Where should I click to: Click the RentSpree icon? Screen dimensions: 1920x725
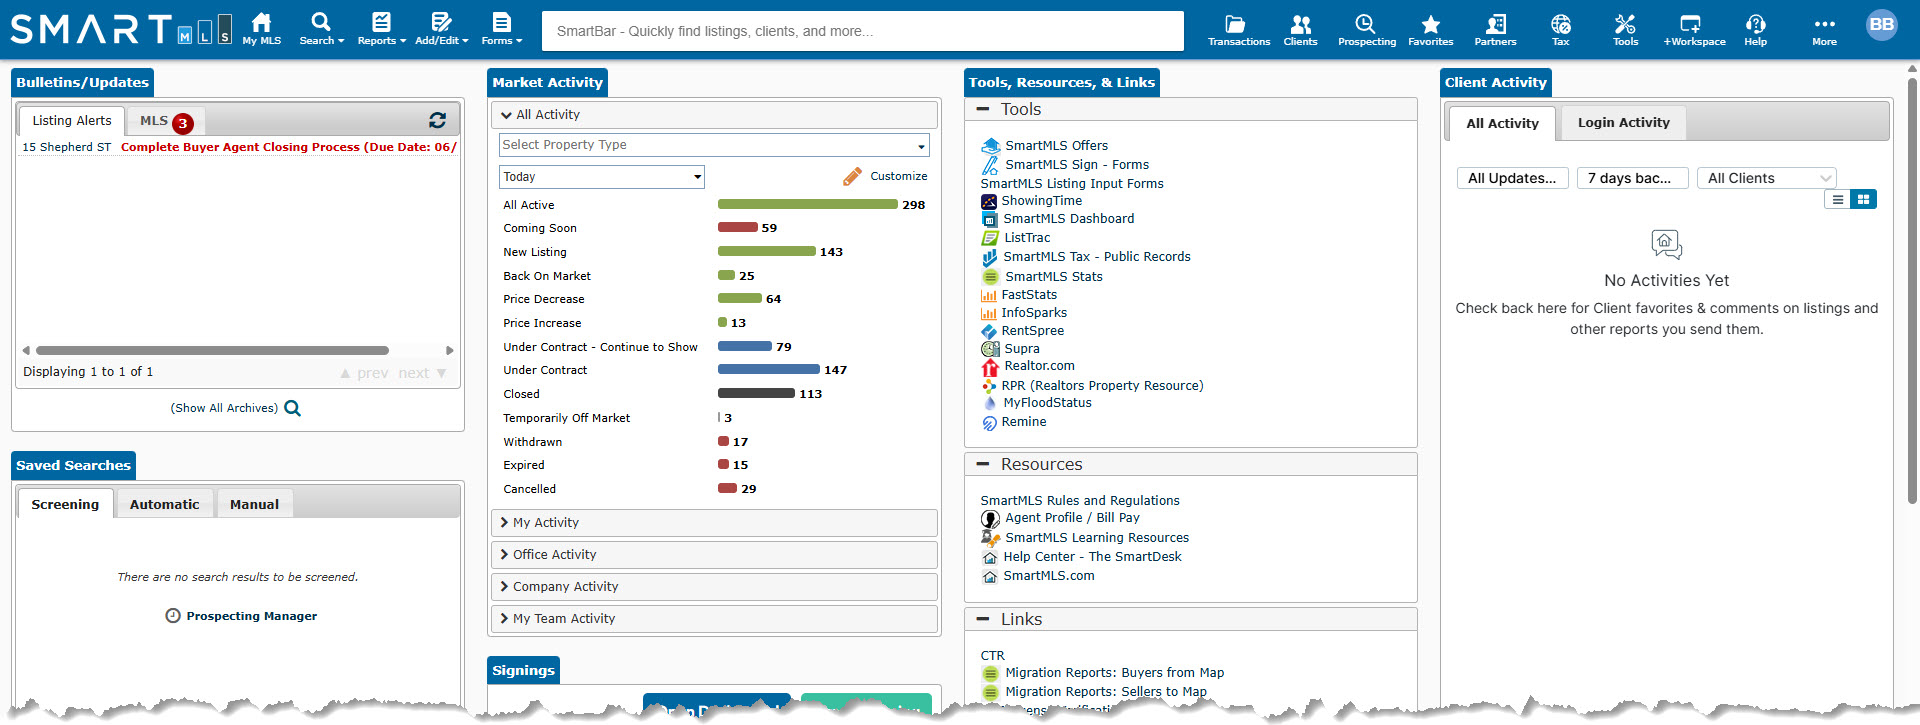coord(989,331)
